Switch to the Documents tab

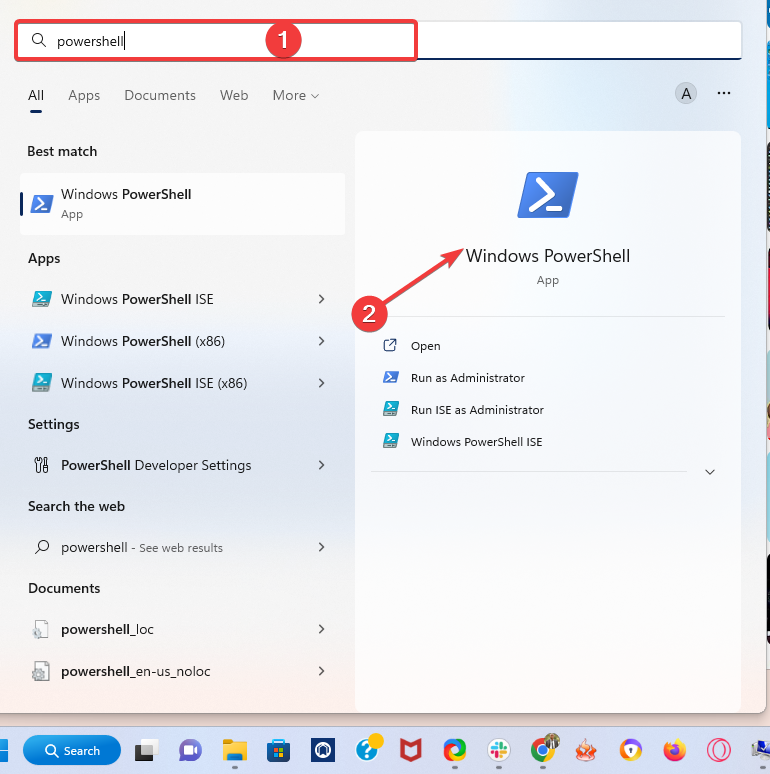pos(160,95)
